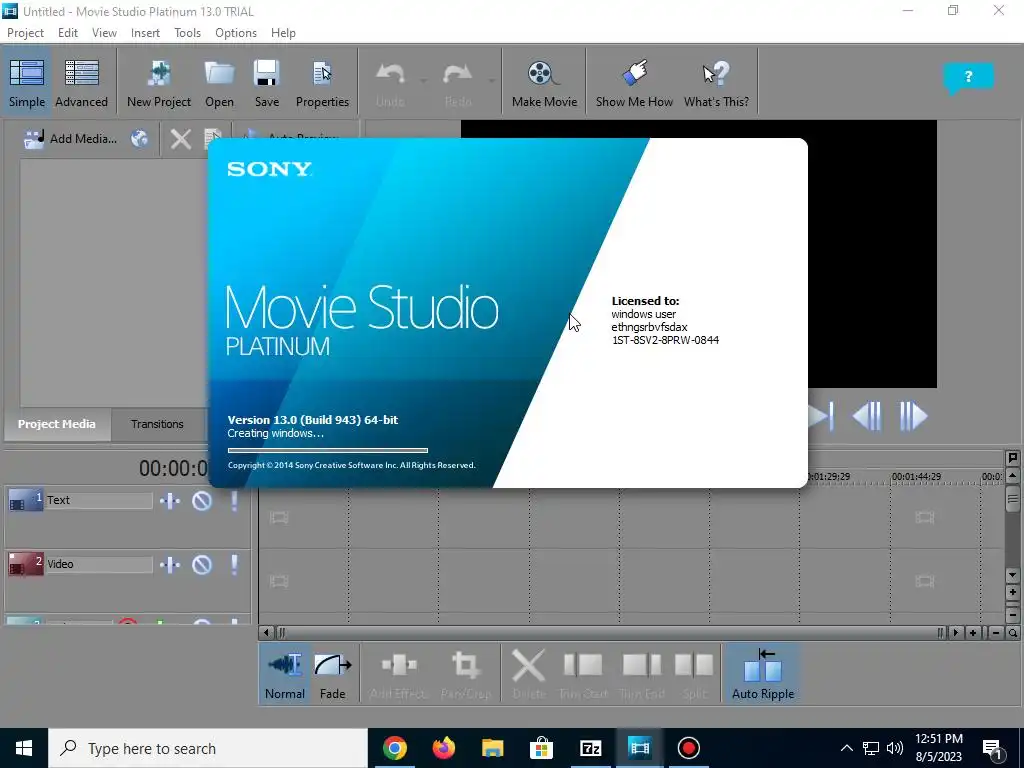1024x768 pixels.
Task: Click the marker flag icon above scrollbar
Action: click(1012, 457)
